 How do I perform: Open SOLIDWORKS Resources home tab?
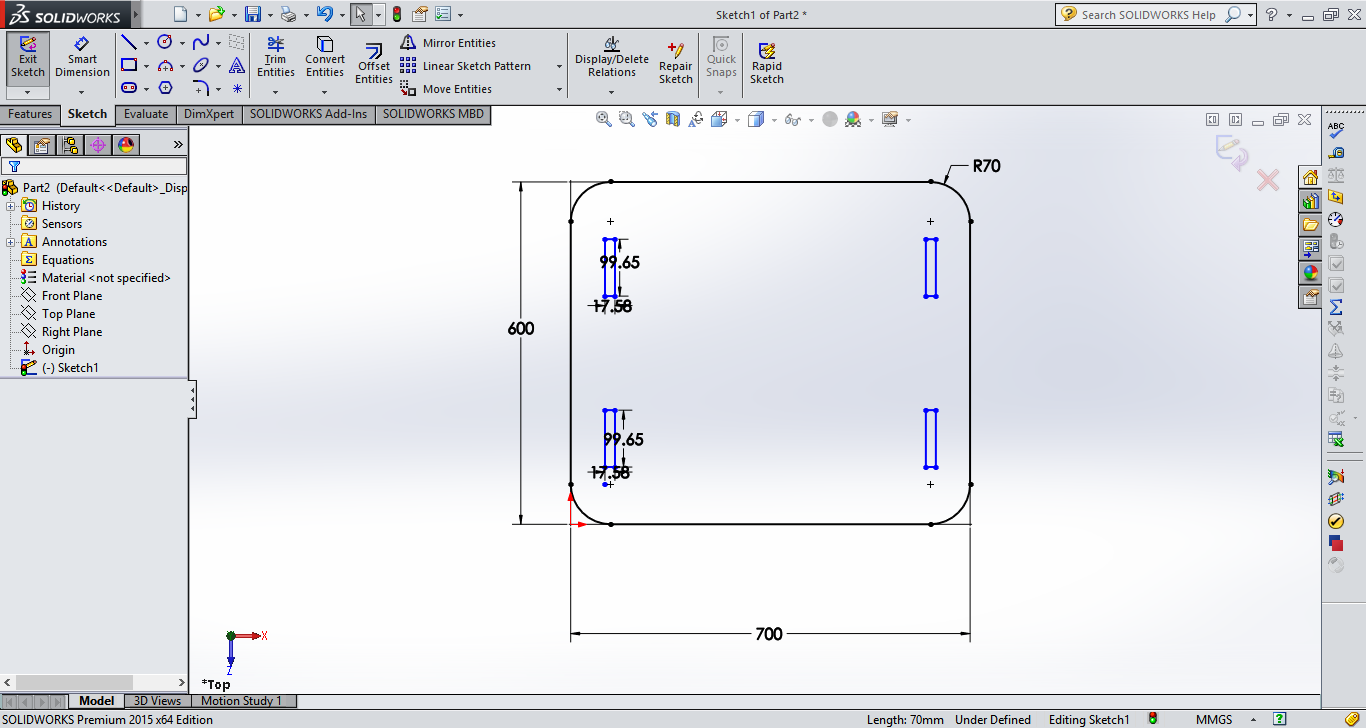coord(1311,177)
